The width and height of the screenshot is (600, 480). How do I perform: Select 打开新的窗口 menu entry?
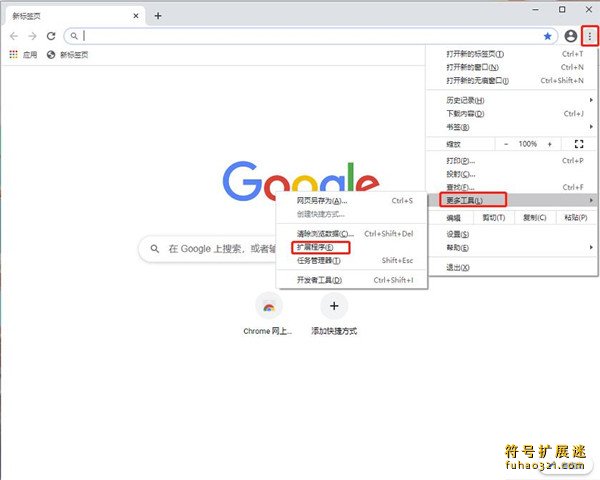512,67
